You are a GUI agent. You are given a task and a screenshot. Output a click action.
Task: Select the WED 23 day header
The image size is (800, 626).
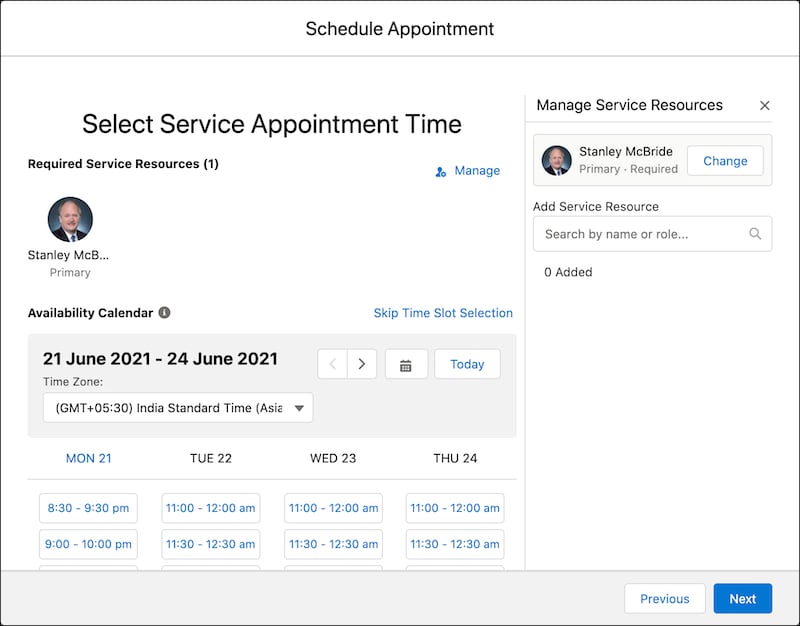tap(333, 458)
